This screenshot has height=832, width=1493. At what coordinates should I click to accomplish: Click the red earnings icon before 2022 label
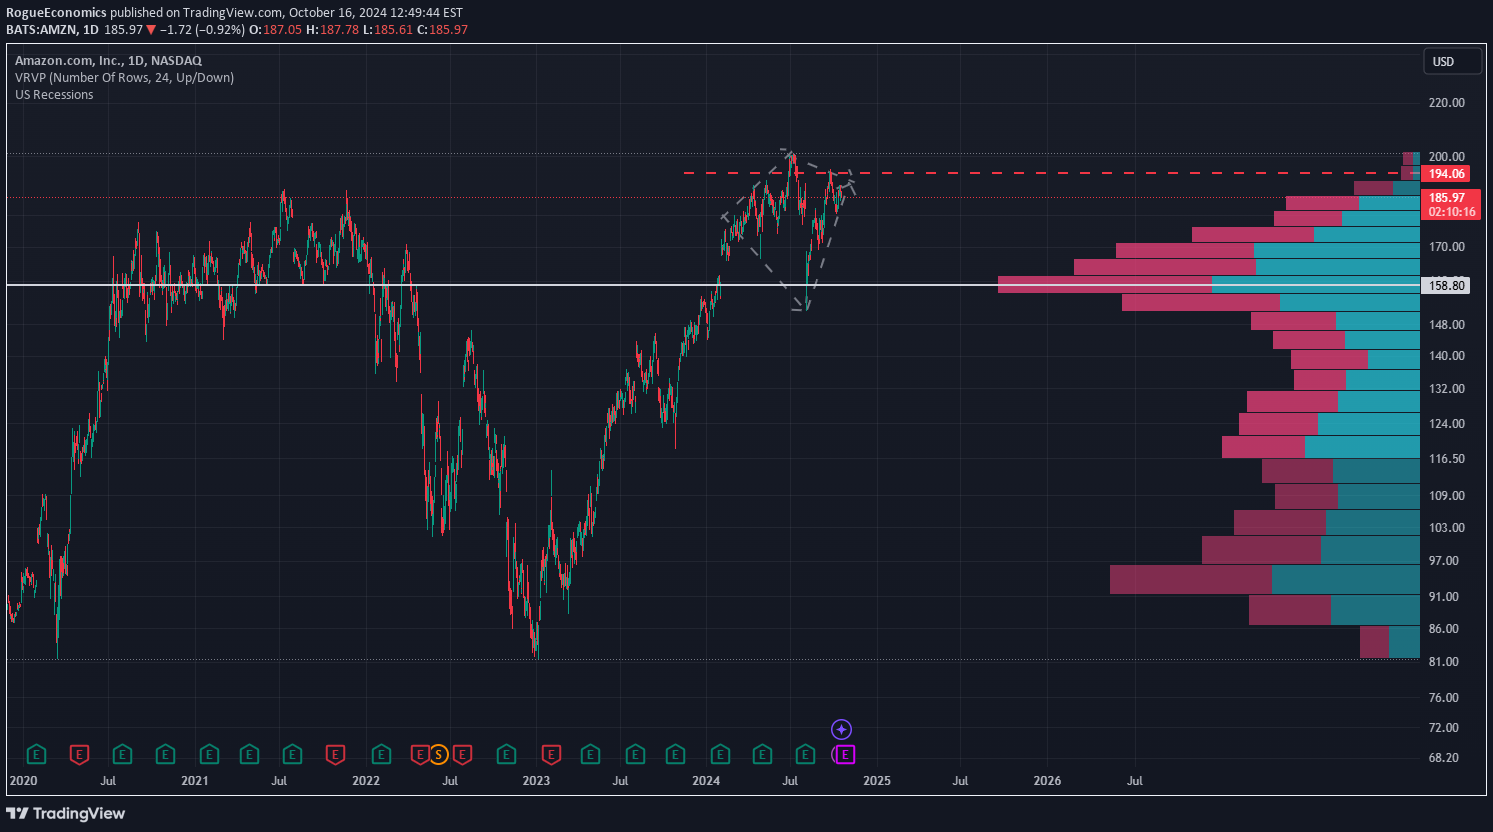[x=336, y=754]
